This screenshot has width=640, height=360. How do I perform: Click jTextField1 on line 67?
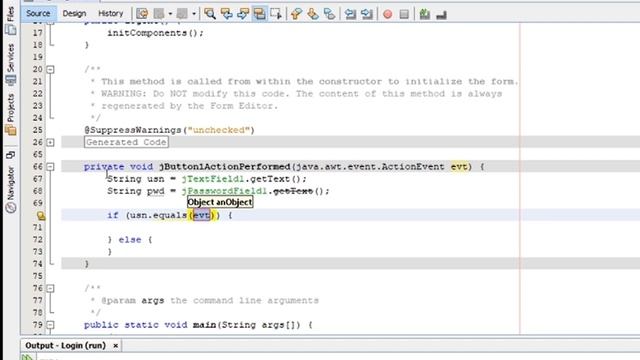[x=213, y=179]
